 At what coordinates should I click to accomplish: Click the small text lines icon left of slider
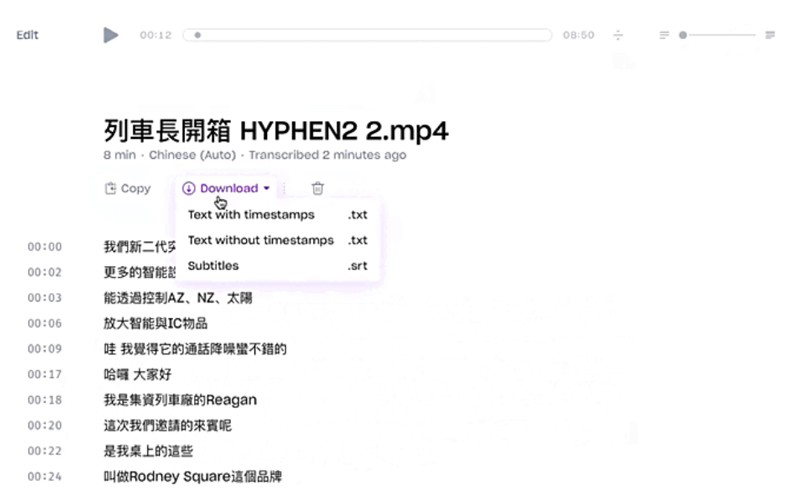coord(664,35)
